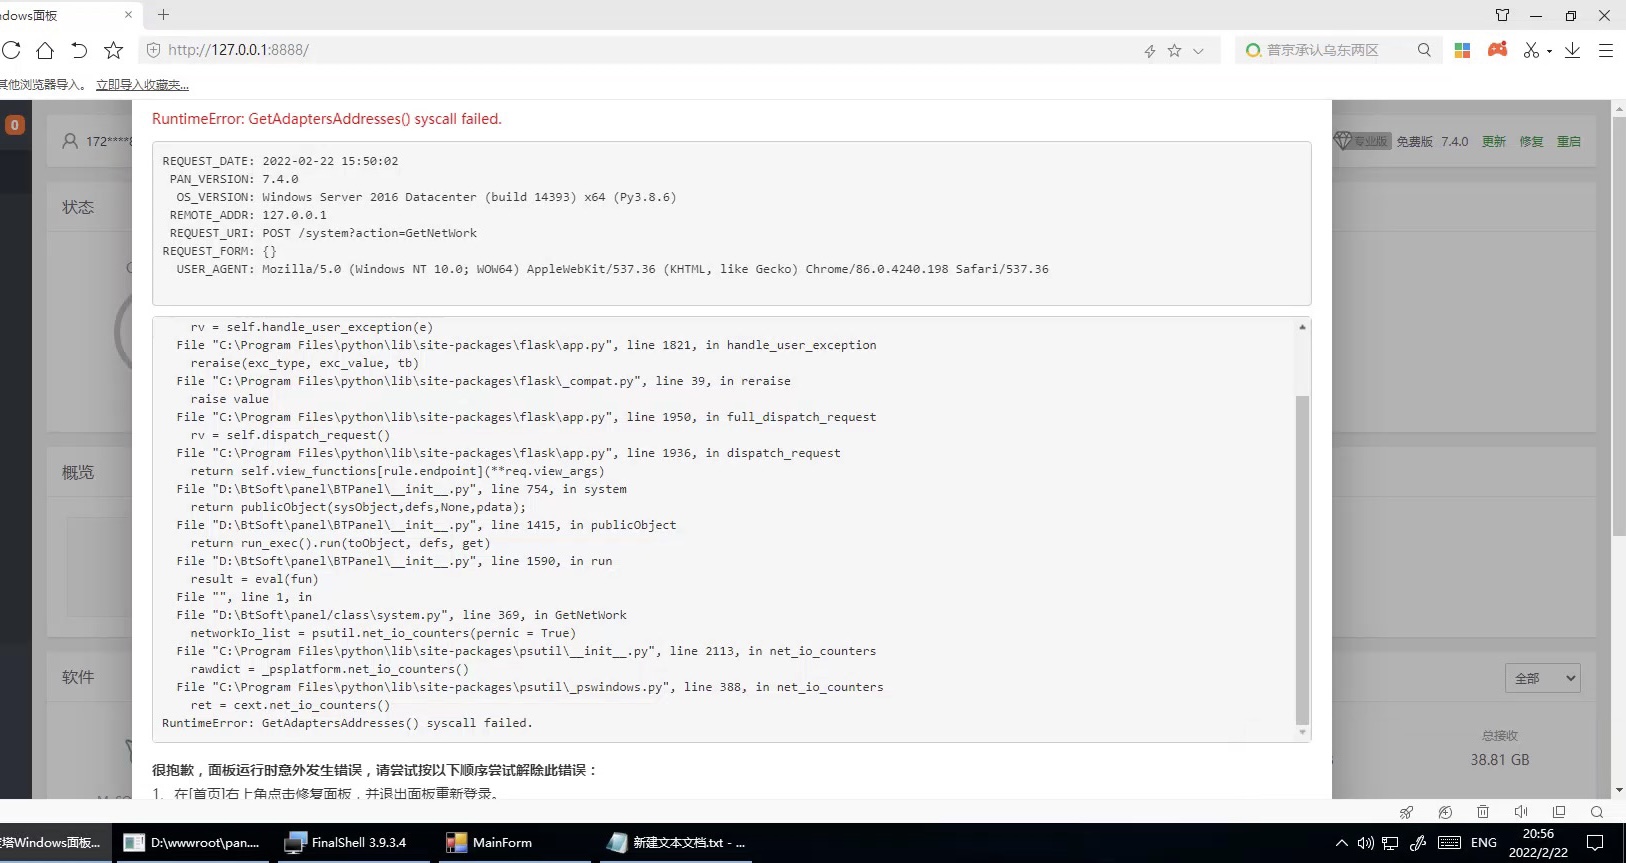This screenshot has width=1626, height=863.
Task: Click the ENG input language indicator
Action: click(x=1484, y=843)
